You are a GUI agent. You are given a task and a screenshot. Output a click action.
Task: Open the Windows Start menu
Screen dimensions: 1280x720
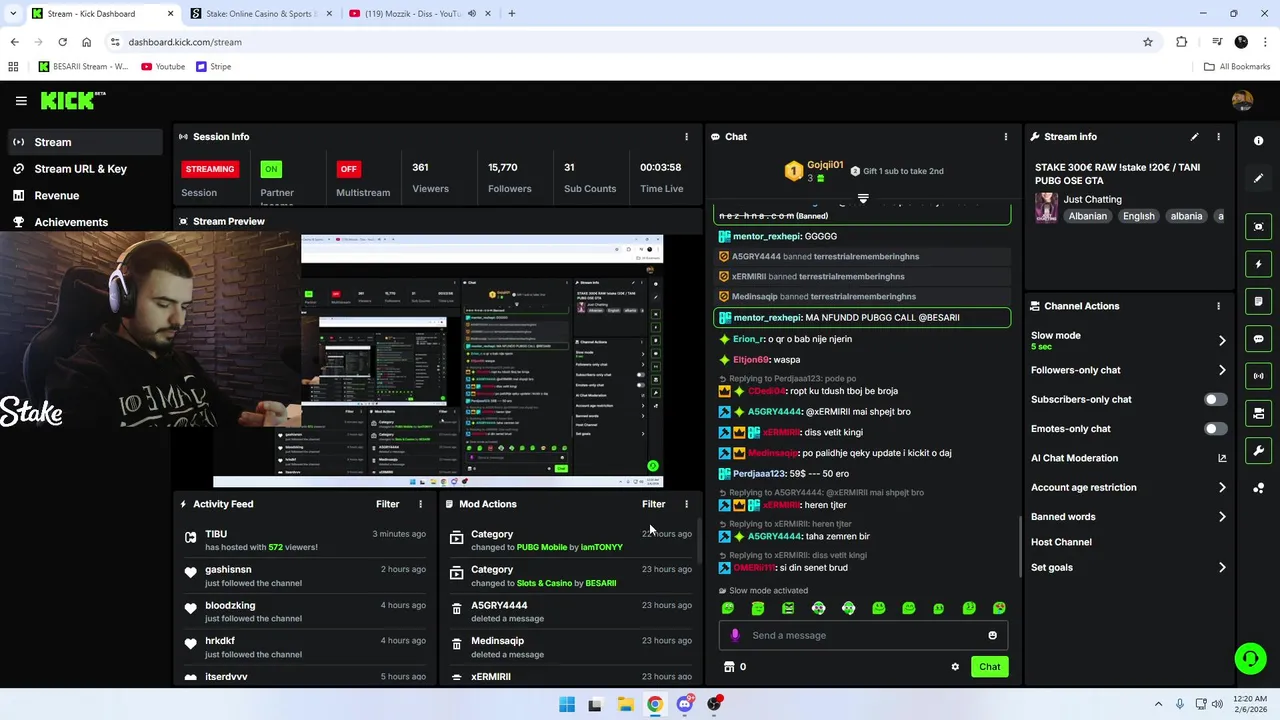567,704
